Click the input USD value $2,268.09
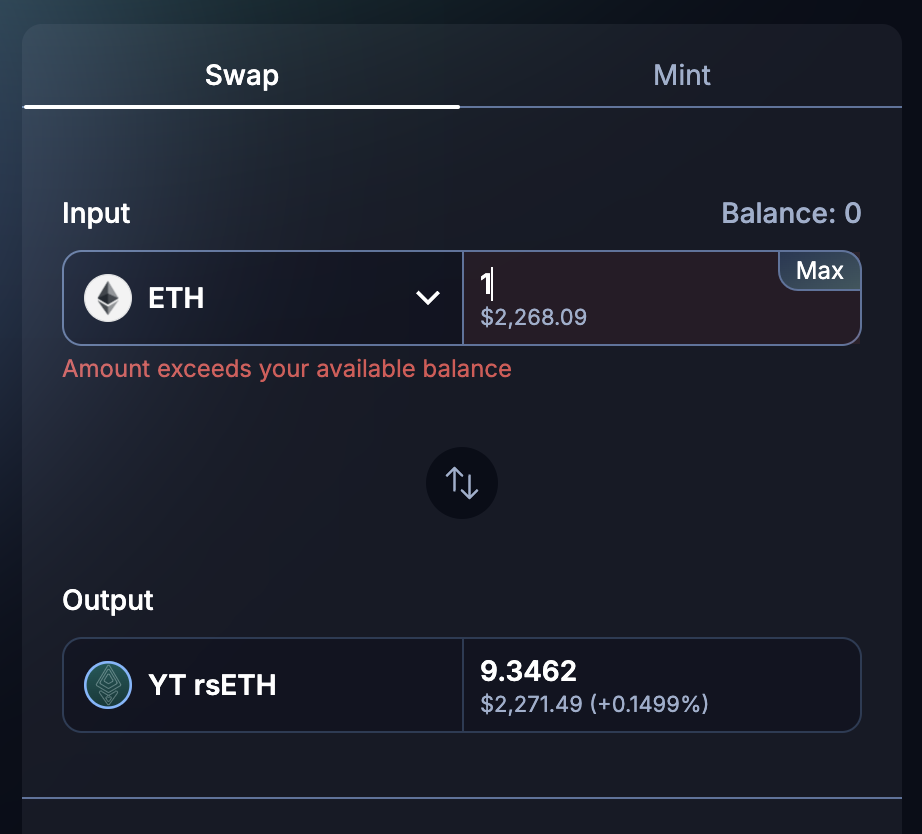 [x=534, y=318]
